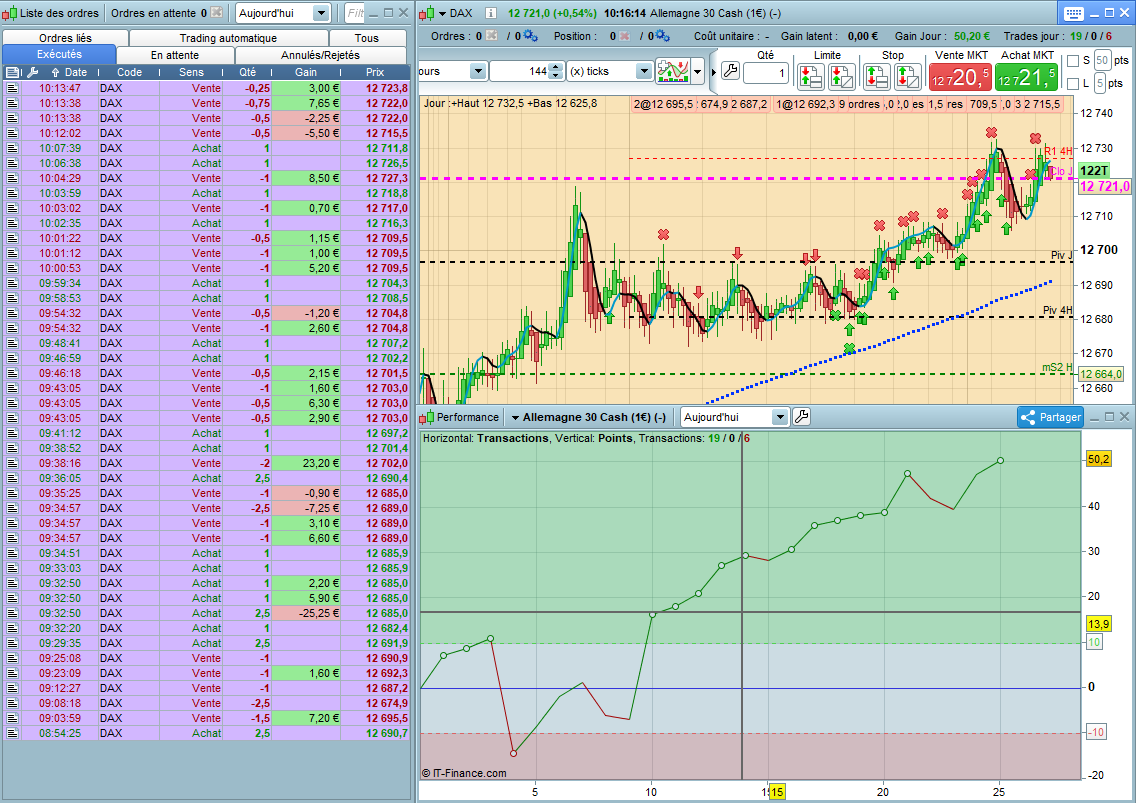Click the DAX chart candlestick icon
The image size is (1136, 803).
point(427,13)
